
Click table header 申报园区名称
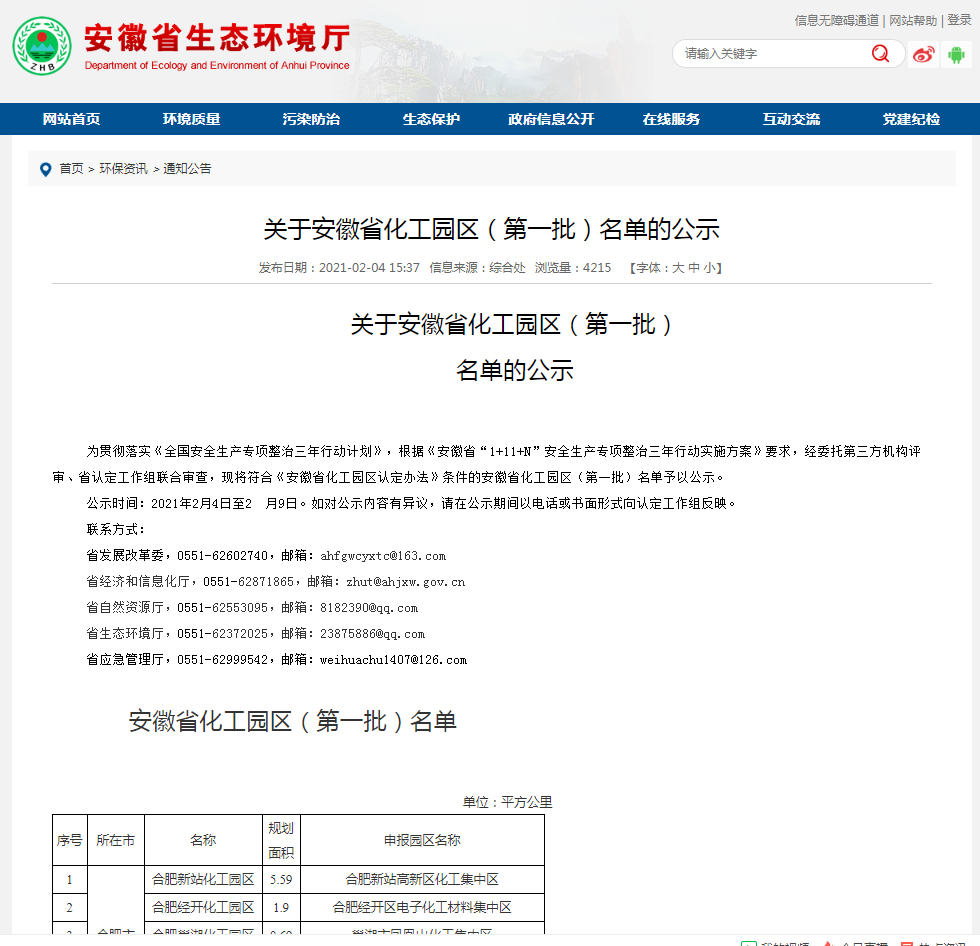tap(422, 840)
